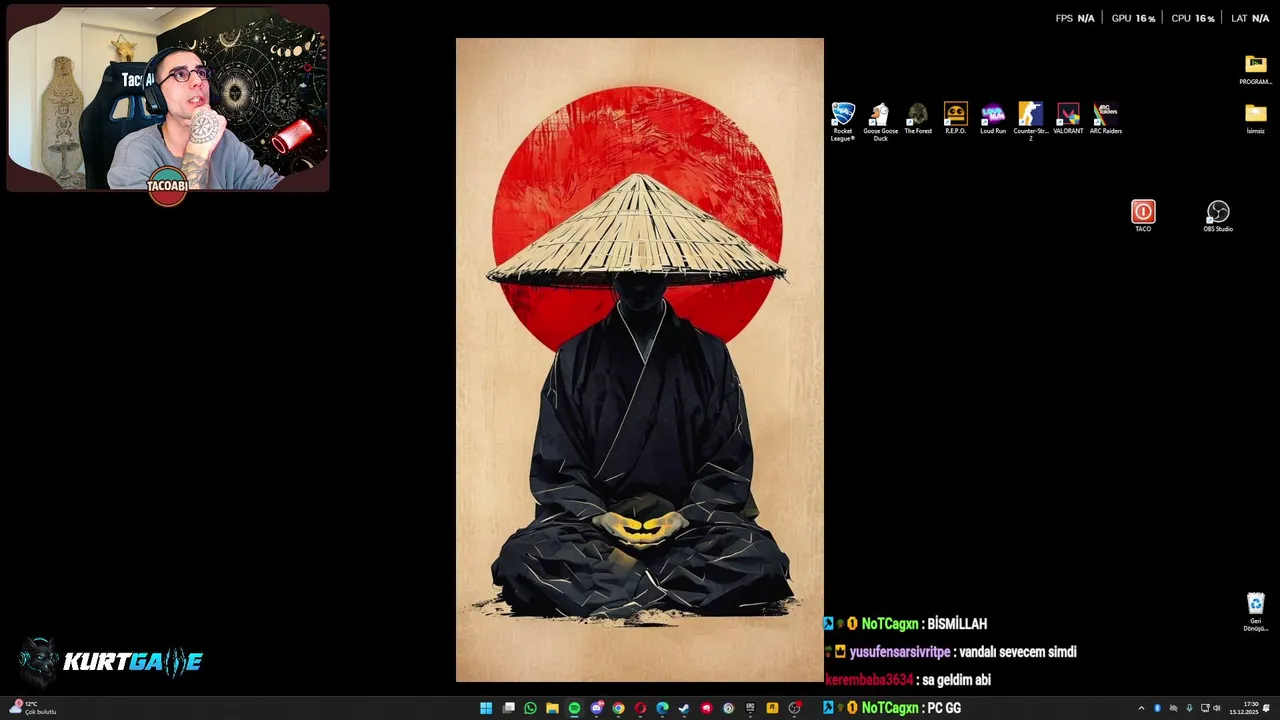Image resolution: width=1280 pixels, height=720 pixels.
Task: Open Microsoft Edge from the taskbar
Action: (x=662, y=708)
